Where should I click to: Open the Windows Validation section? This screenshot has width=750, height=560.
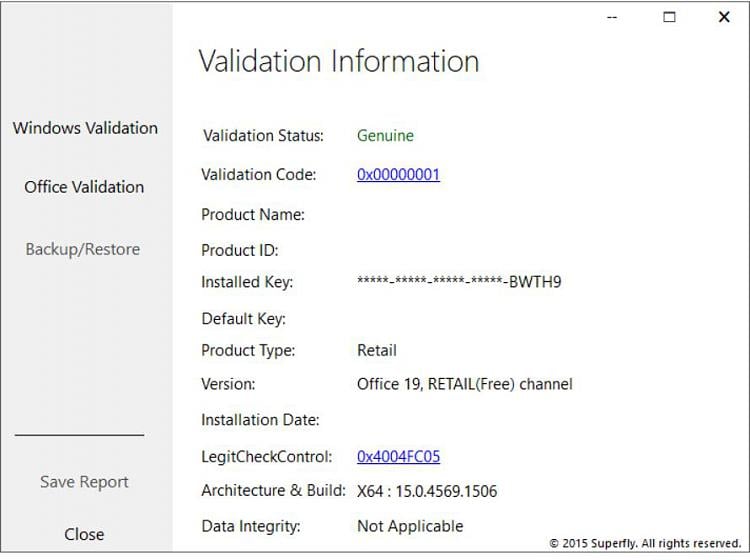85,128
